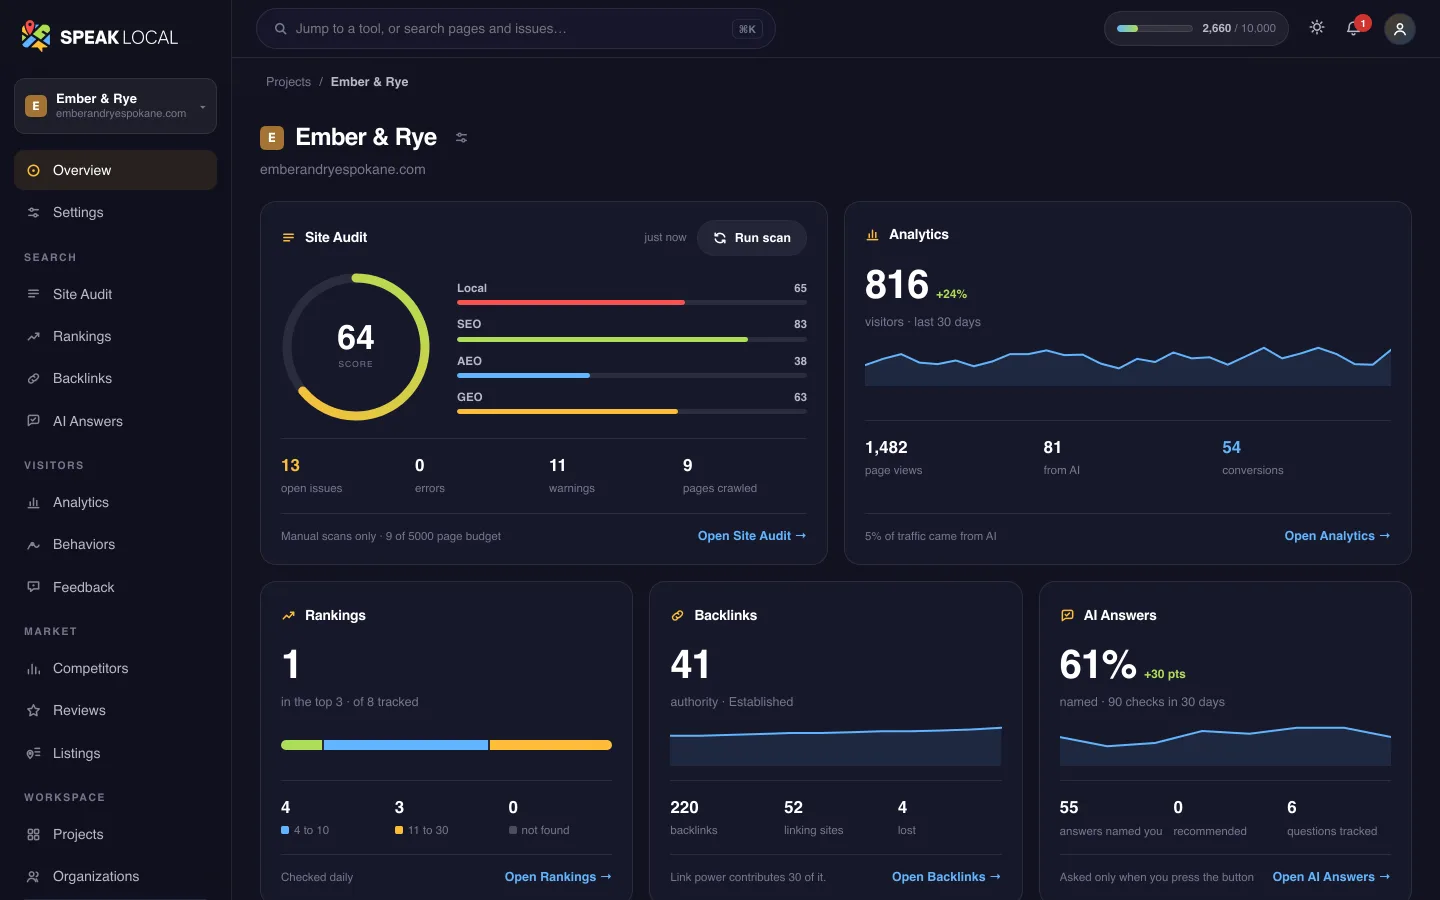Follow the Open AI Answers link
The image size is (1440, 900).
click(x=1331, y=877)
